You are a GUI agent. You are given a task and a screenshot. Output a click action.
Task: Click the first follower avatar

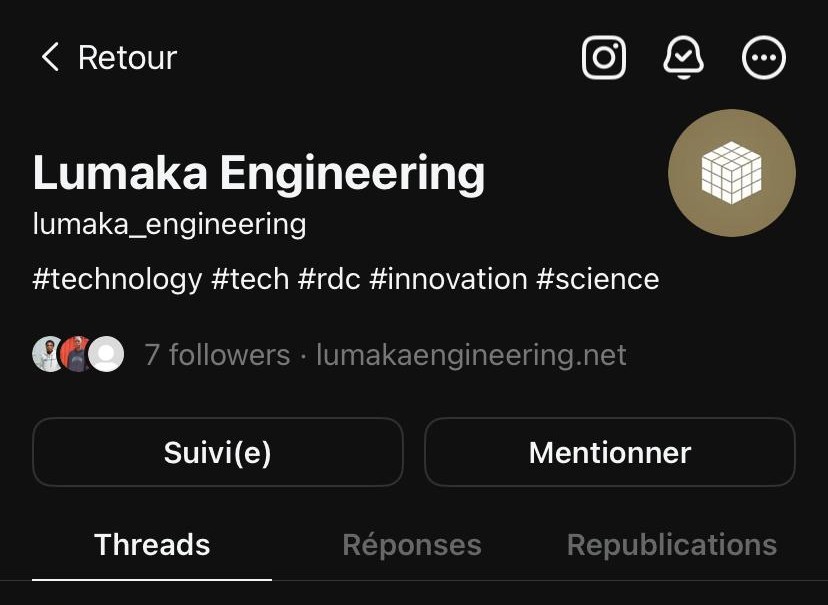46,354
